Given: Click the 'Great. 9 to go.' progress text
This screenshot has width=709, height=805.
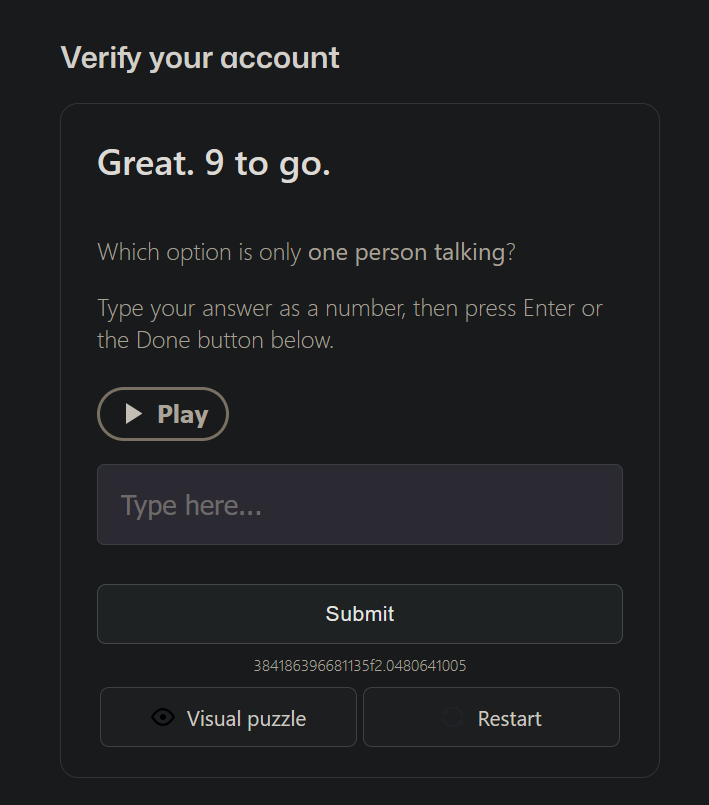Looking at the screenshot, I should point(214,162).
